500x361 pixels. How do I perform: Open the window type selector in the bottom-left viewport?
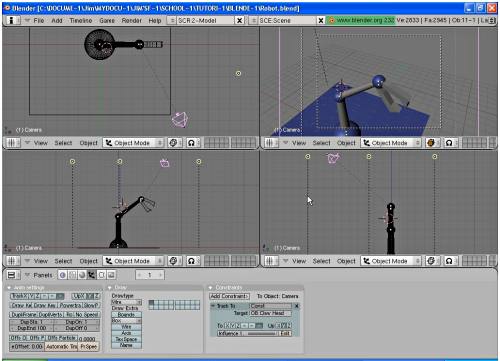point(12,261)
